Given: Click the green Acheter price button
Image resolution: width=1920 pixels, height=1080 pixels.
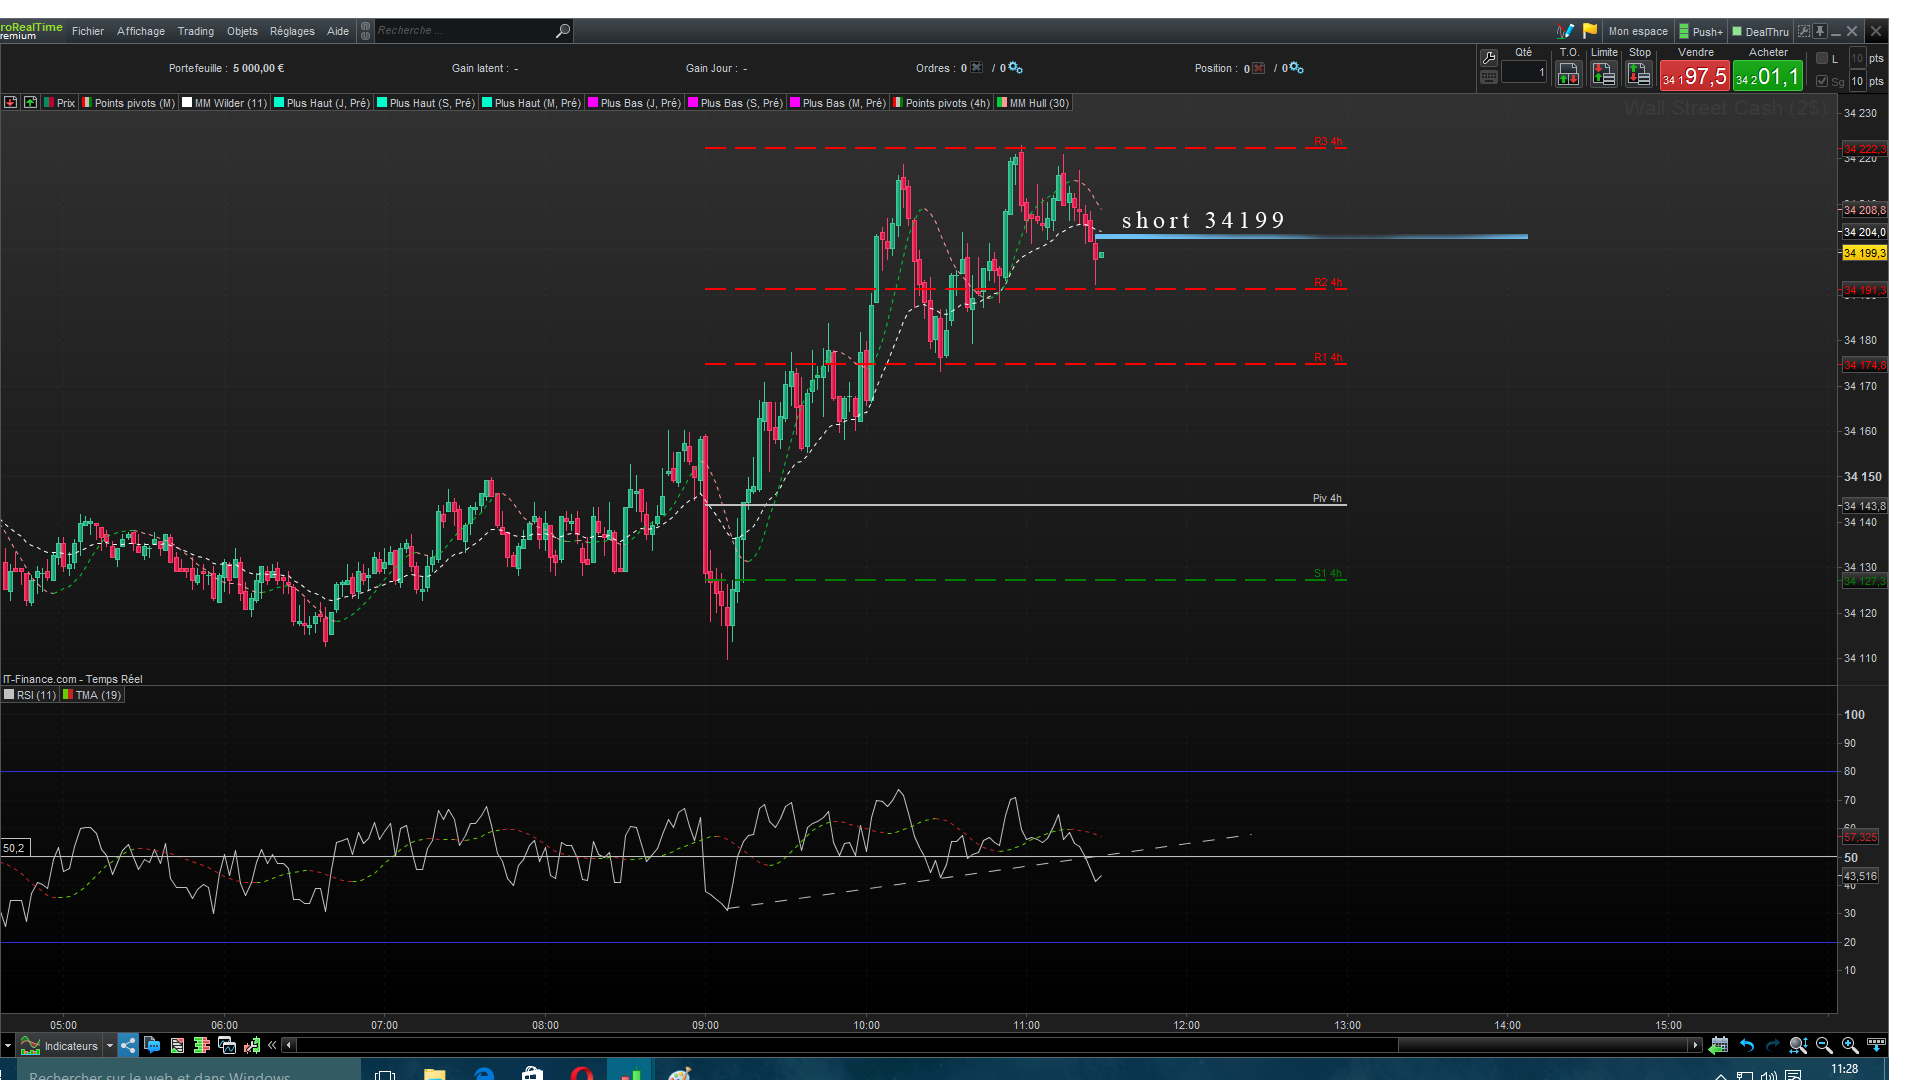Looking at the screenshot, I should tap(1768, 76).
